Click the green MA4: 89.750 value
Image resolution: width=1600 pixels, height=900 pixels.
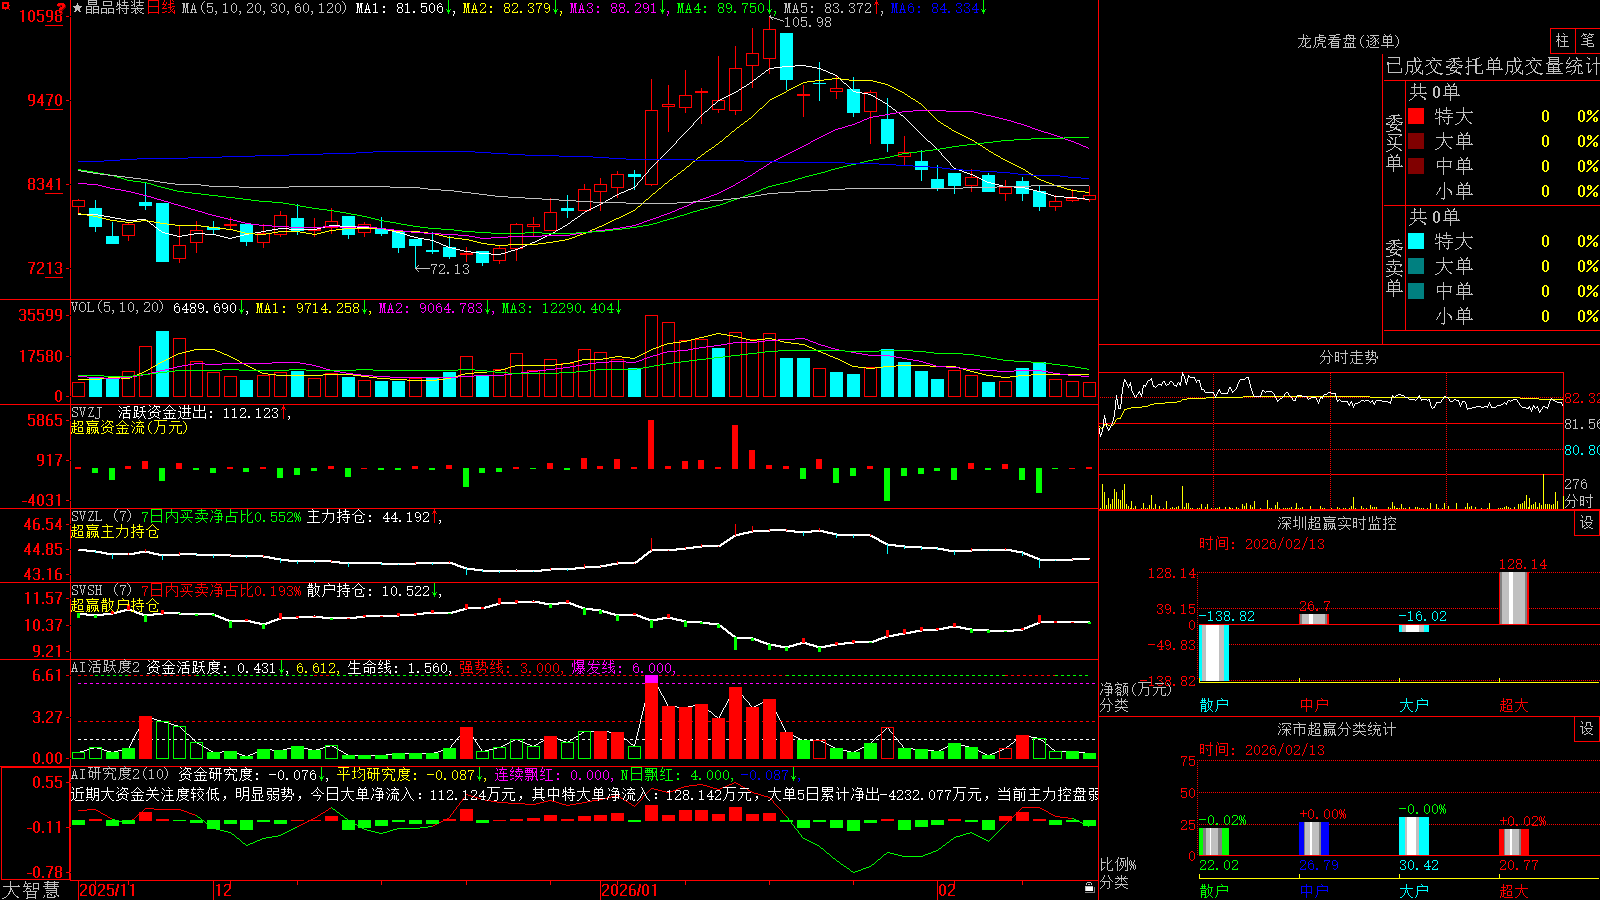(725, 8)
